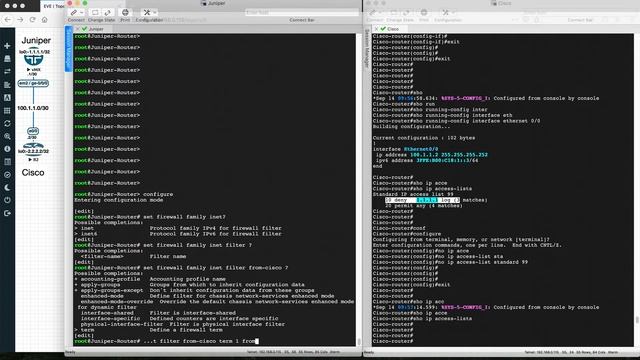Select the EVE browser tab
The image size is (640, 360).
point(52,6)
